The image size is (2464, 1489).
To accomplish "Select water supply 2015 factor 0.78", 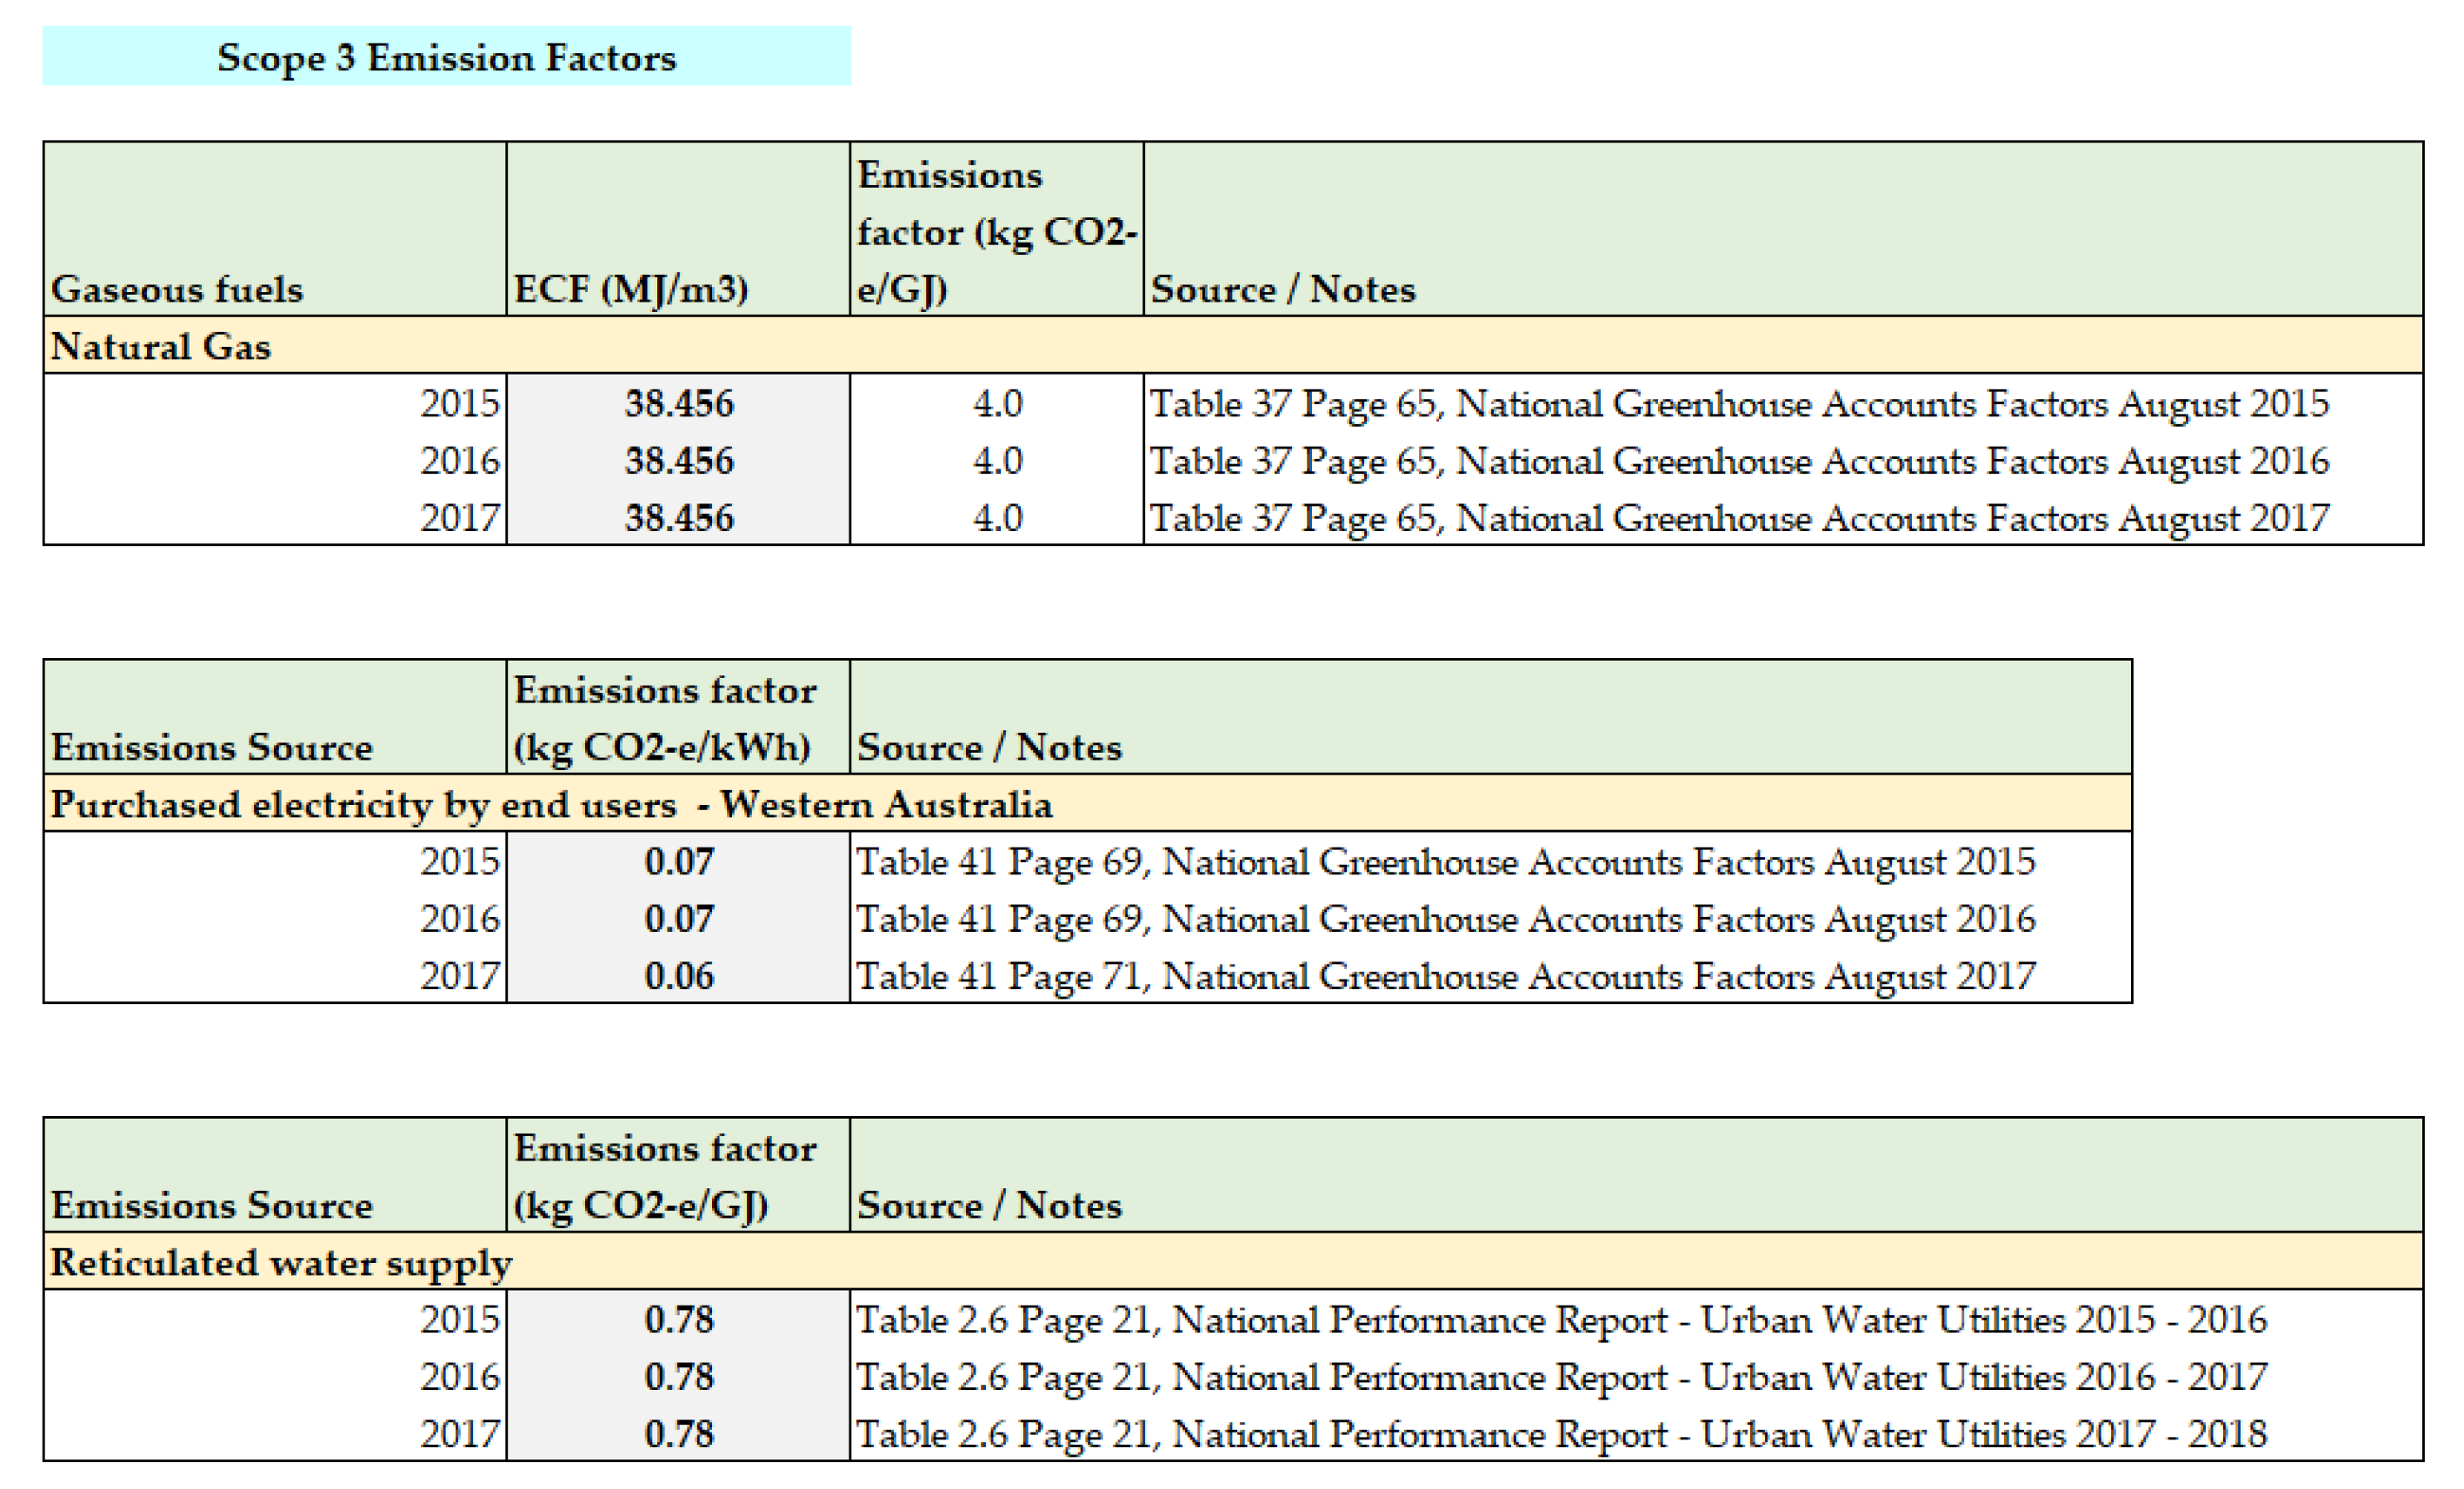I will 678,1319.
